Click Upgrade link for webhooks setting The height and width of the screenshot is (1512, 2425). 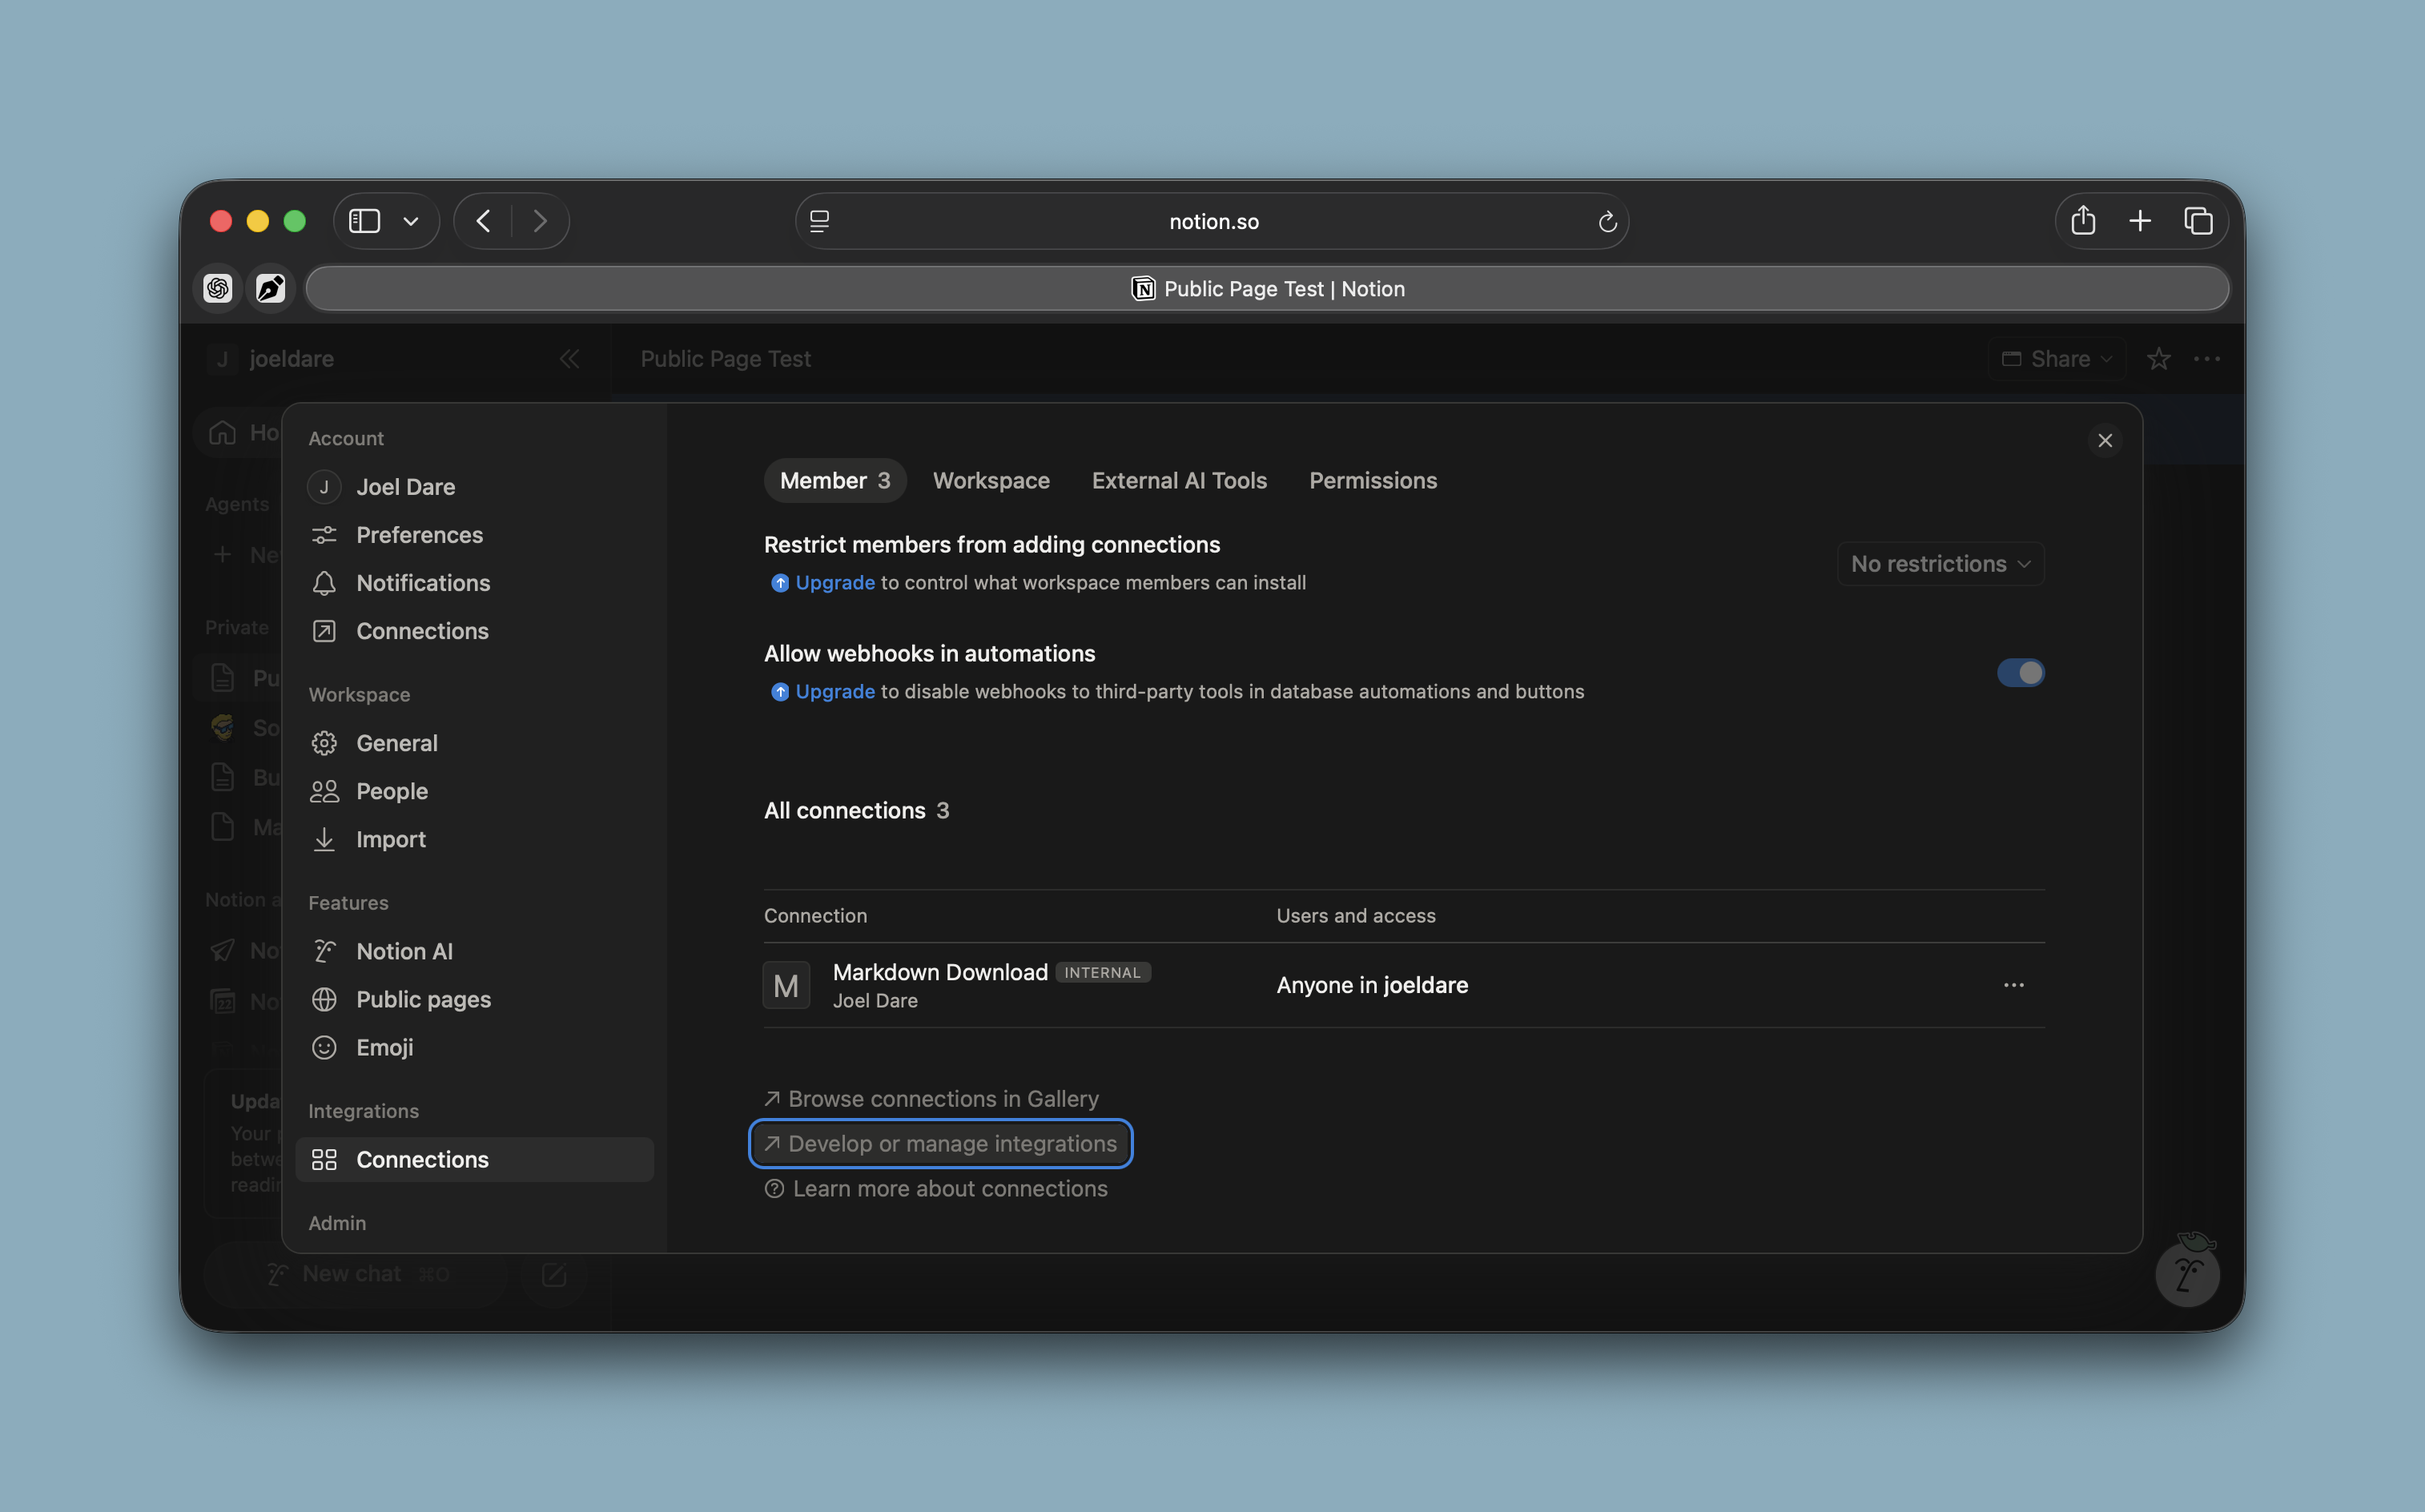(x=835, y=691)
